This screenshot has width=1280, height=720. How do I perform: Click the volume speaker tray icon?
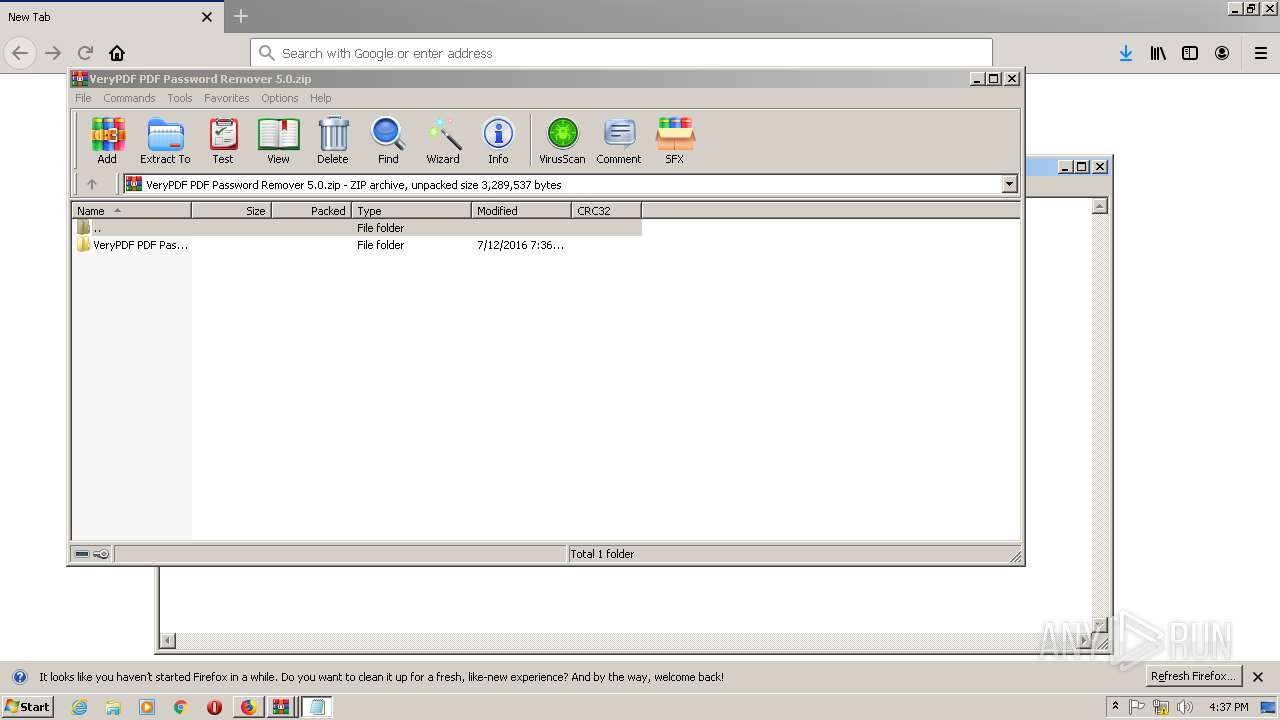click(1185, 707)
